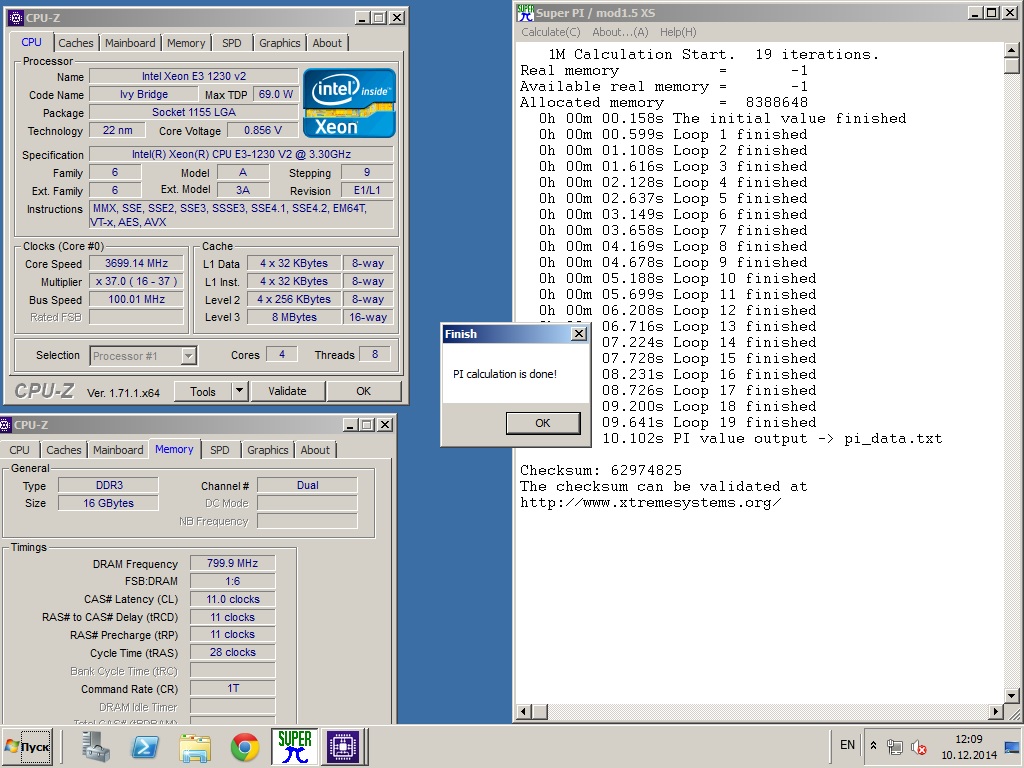1024x768 pixels.
Task: Click the 'PI calculation is done!' message
Action: (505, 374)
